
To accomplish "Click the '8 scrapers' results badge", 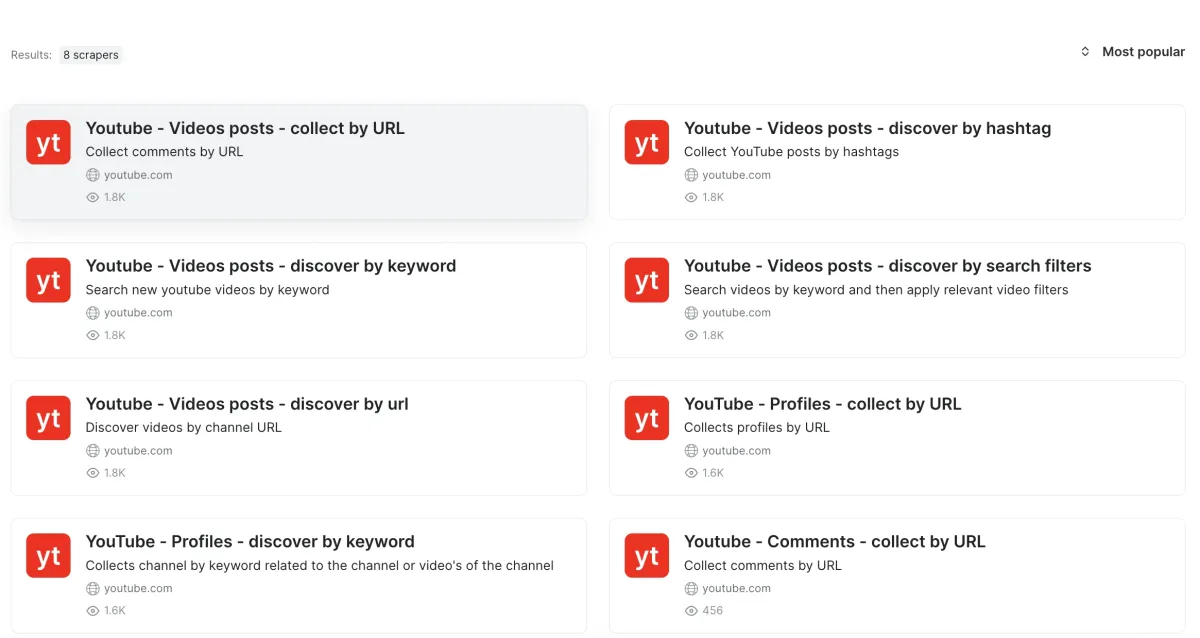I will pos(91,55).
